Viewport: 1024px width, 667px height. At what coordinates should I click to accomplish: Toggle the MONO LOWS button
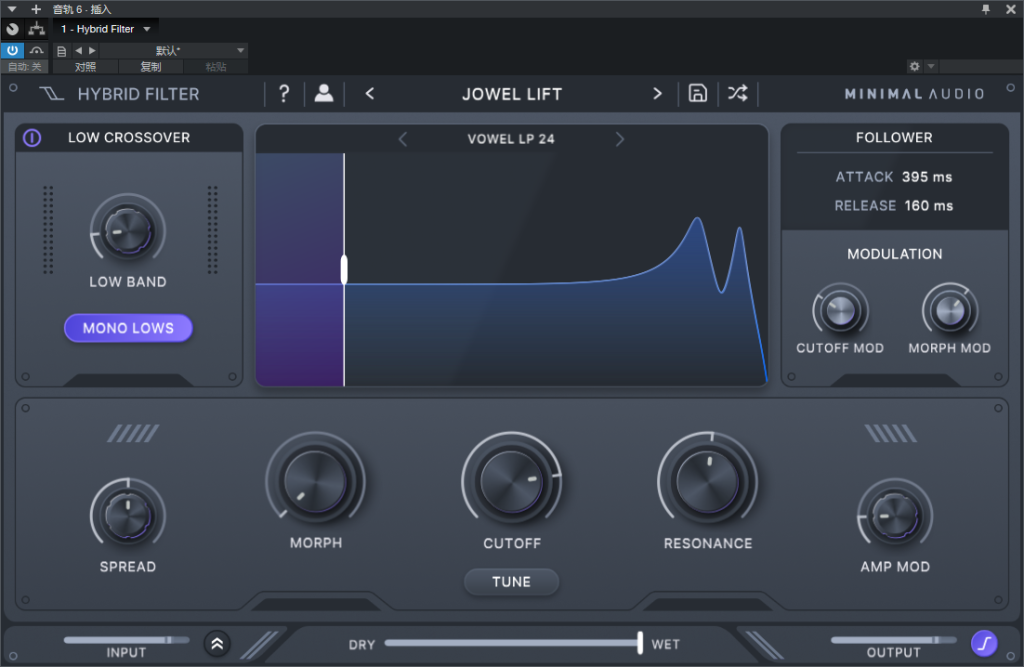(x=128, y=328)
